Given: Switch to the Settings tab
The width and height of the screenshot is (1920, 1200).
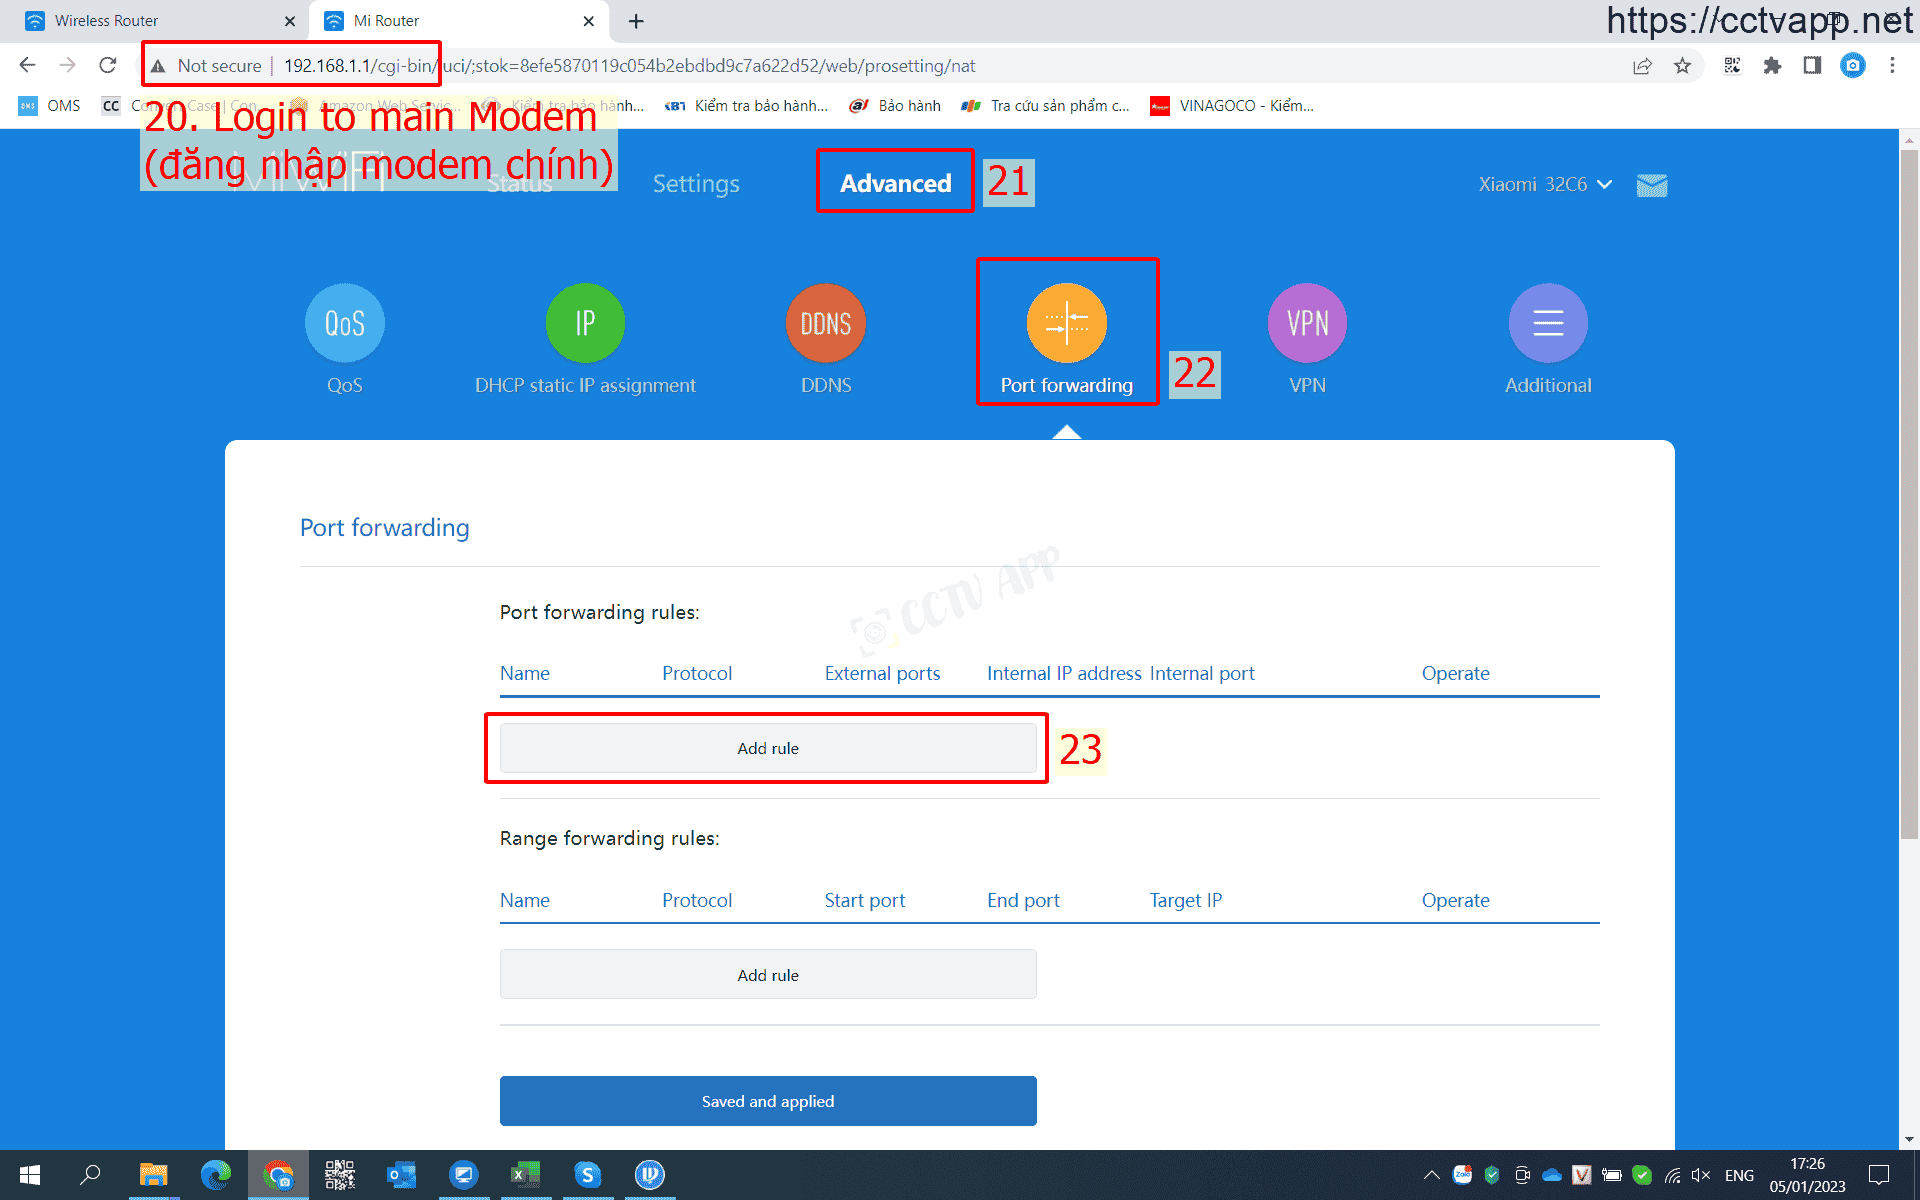Looking at the screenshot, I should click(696, 184).
